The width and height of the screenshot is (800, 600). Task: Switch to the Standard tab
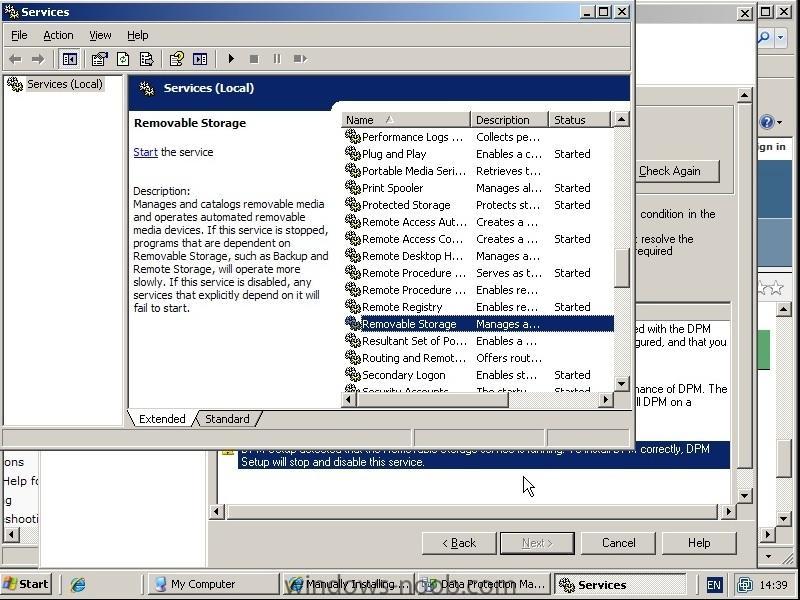[x=228, y=419]
